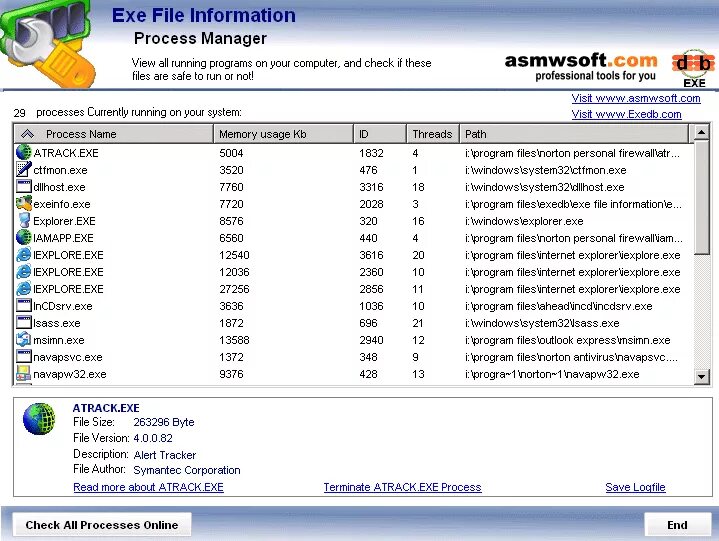This screenshot has width=719, height=541.
Task: Click the IAMAPP.EXE globe icon
Action: coord(23,237)
